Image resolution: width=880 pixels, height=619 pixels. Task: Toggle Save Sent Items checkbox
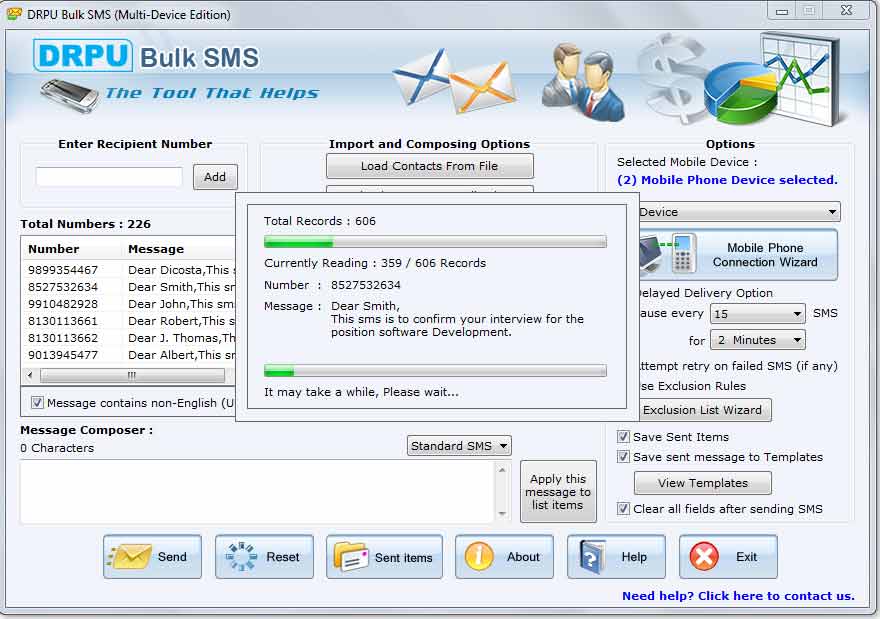(x=623, y=437)
